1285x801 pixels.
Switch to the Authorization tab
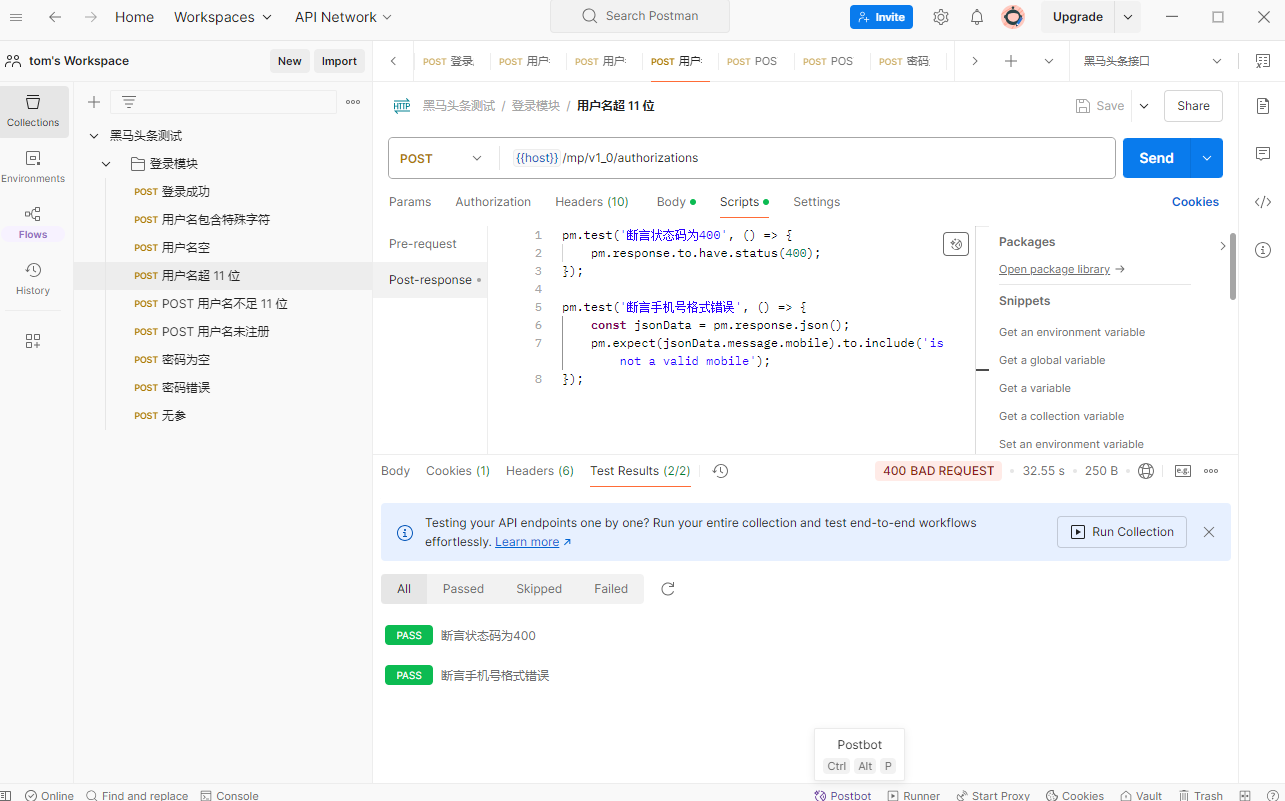coord(493,202)
